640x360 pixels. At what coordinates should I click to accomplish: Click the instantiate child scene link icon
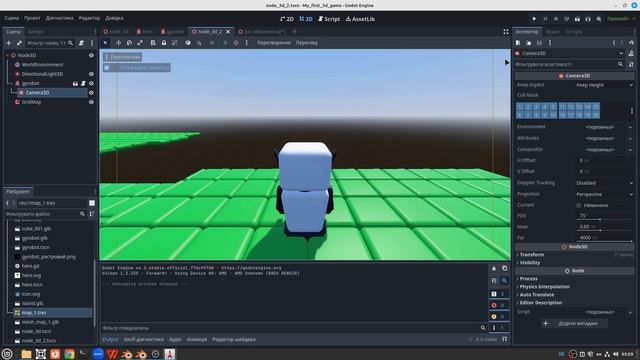[19, 43]
